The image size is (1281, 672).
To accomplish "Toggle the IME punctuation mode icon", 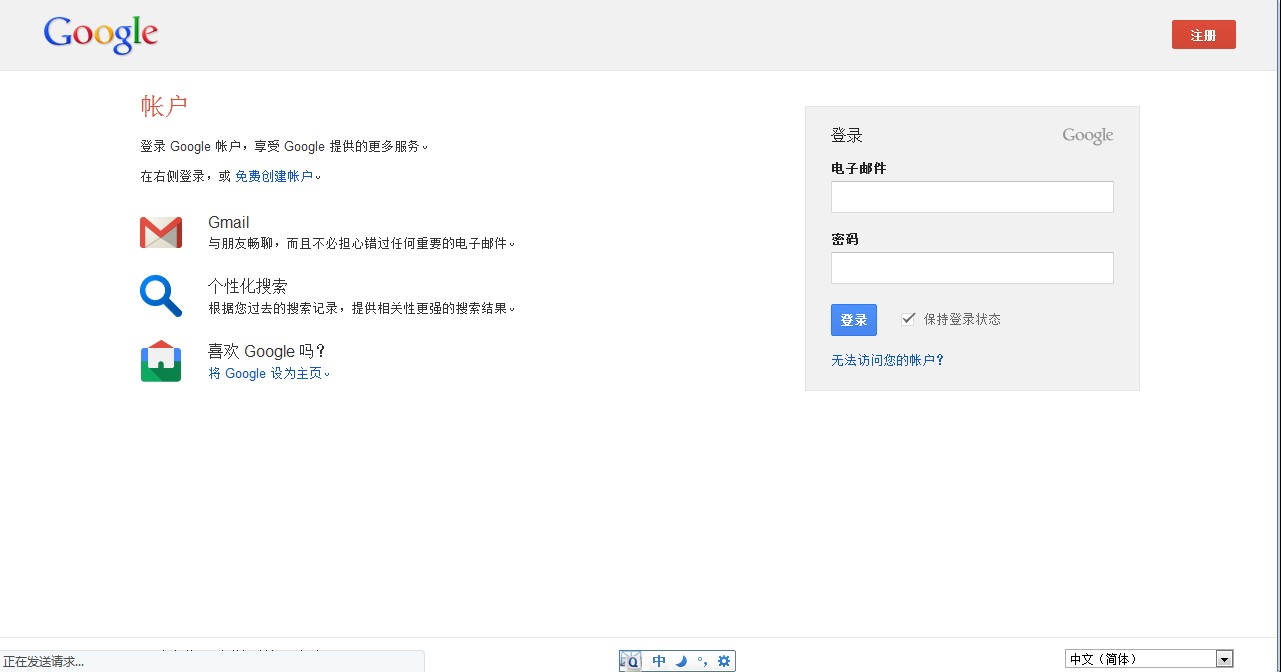I will (702, 661).
